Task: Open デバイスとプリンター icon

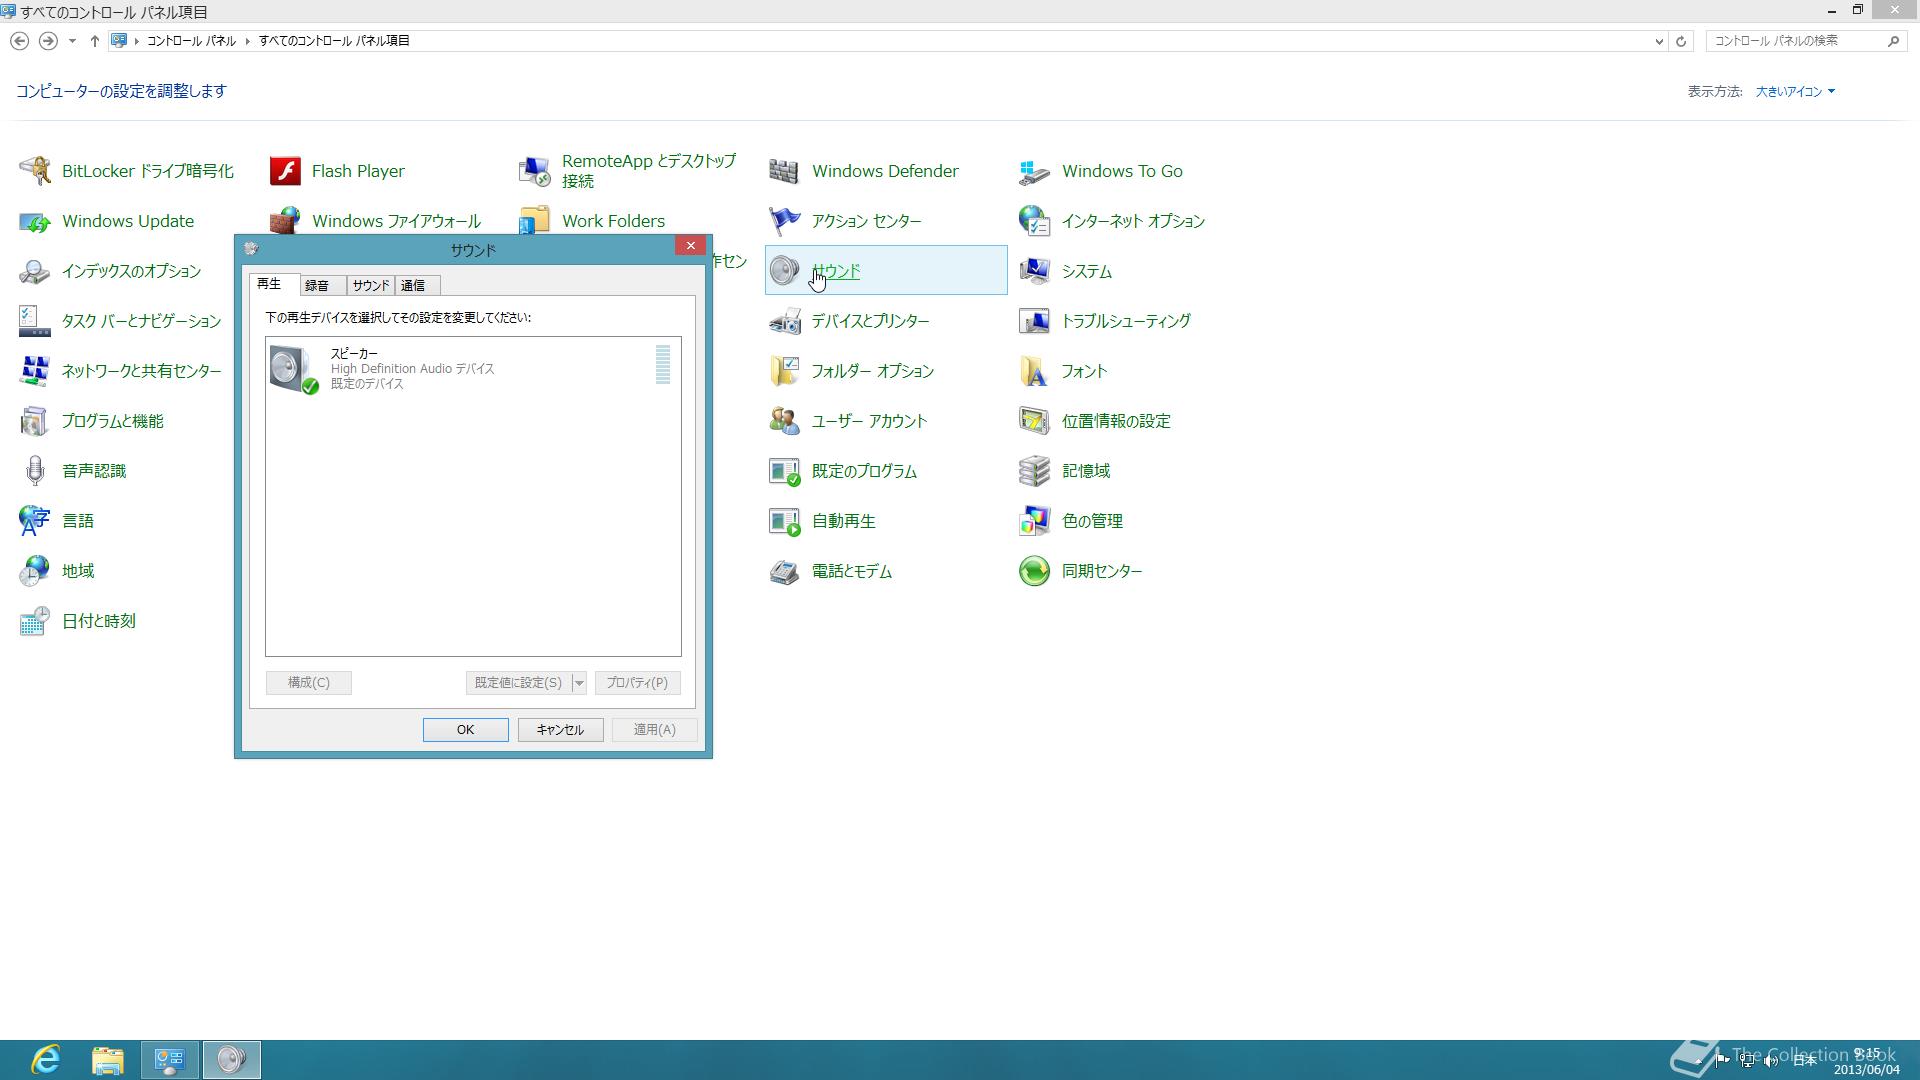Action: tap(785, 321)
